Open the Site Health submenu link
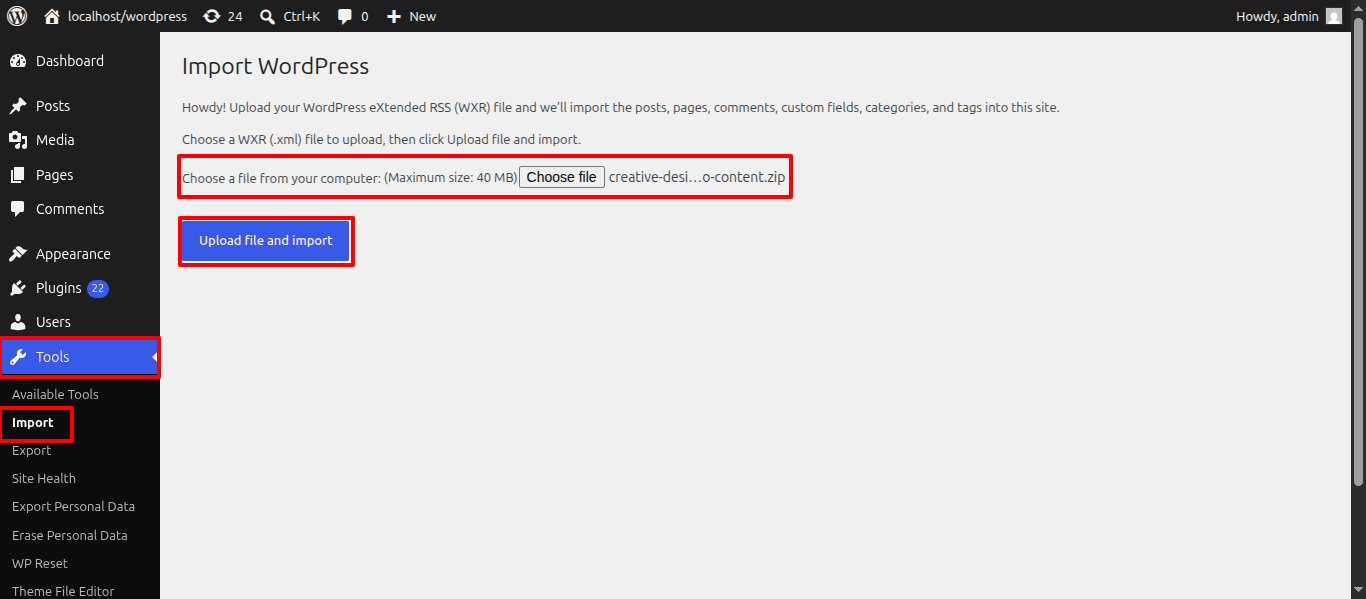The height and width of the screenshot is (599, 1366). tap(44, 479)
